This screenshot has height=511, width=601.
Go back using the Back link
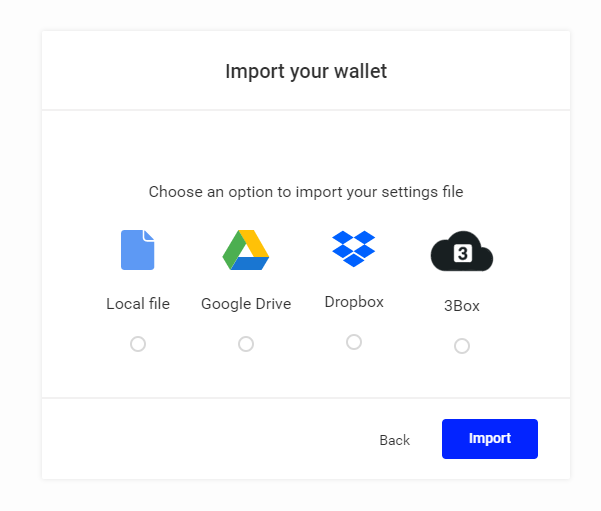tap(394, 440)
